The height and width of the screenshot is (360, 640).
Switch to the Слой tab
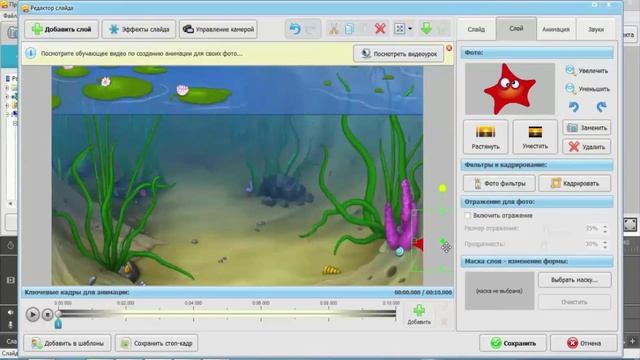(x=516, y=29)
